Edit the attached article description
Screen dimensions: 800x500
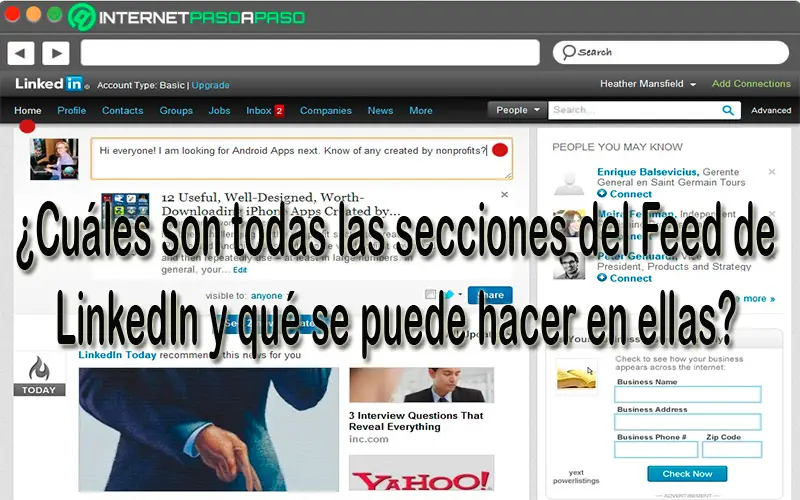[x=240, y=270]
